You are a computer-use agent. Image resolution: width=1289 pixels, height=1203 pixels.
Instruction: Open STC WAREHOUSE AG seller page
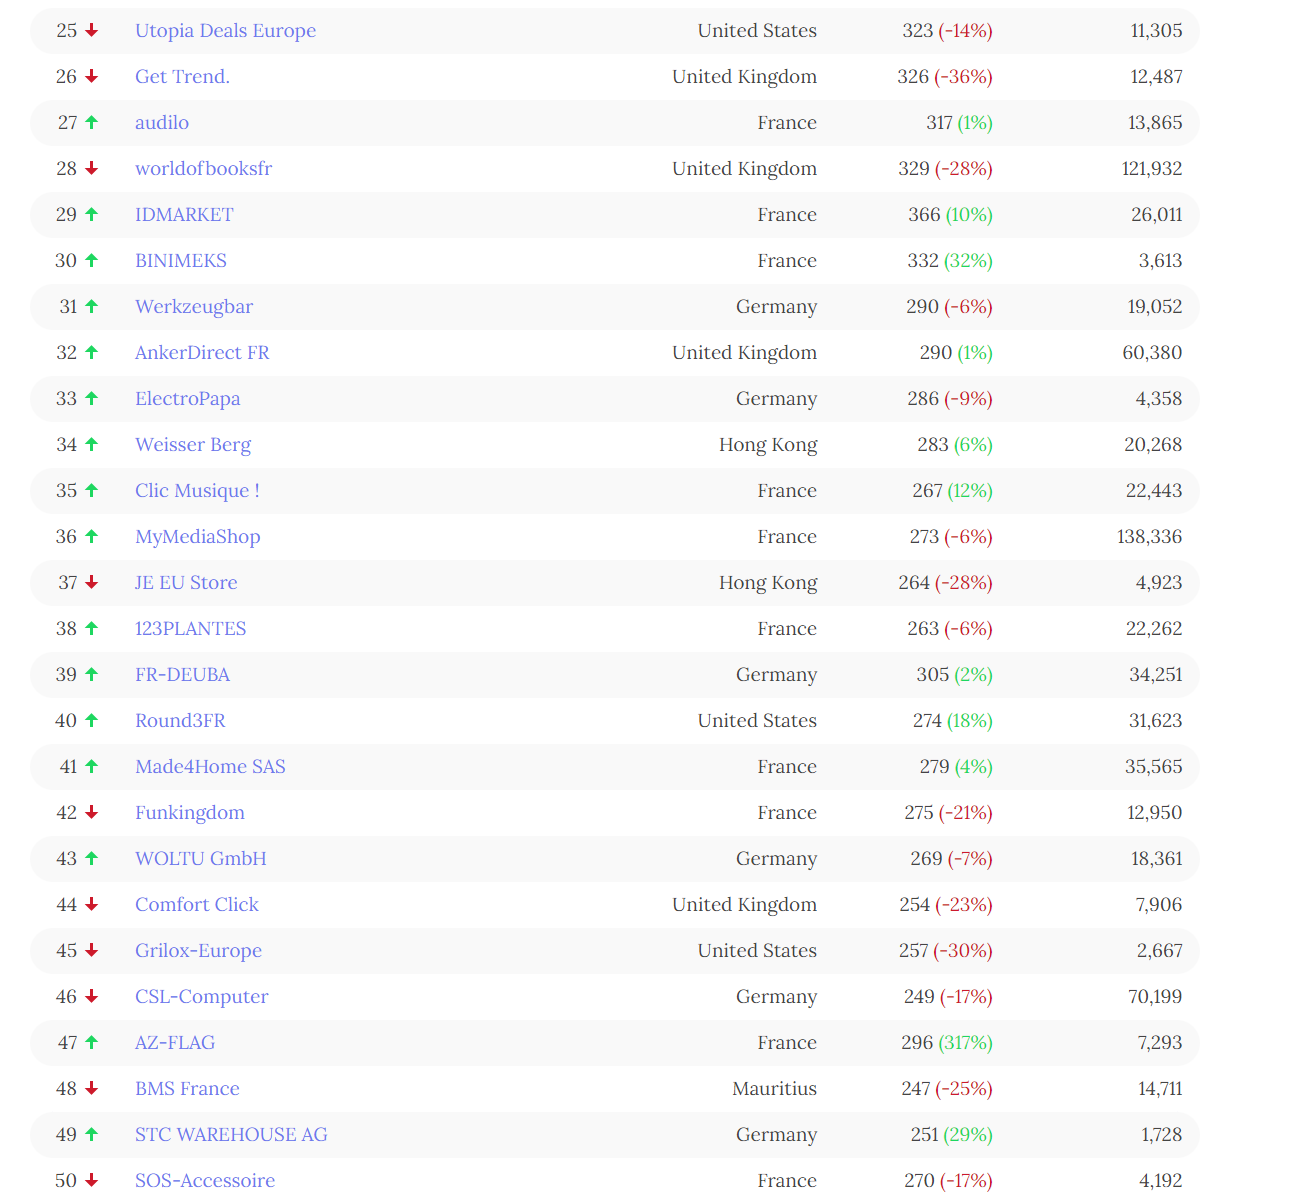point(231,1135)
